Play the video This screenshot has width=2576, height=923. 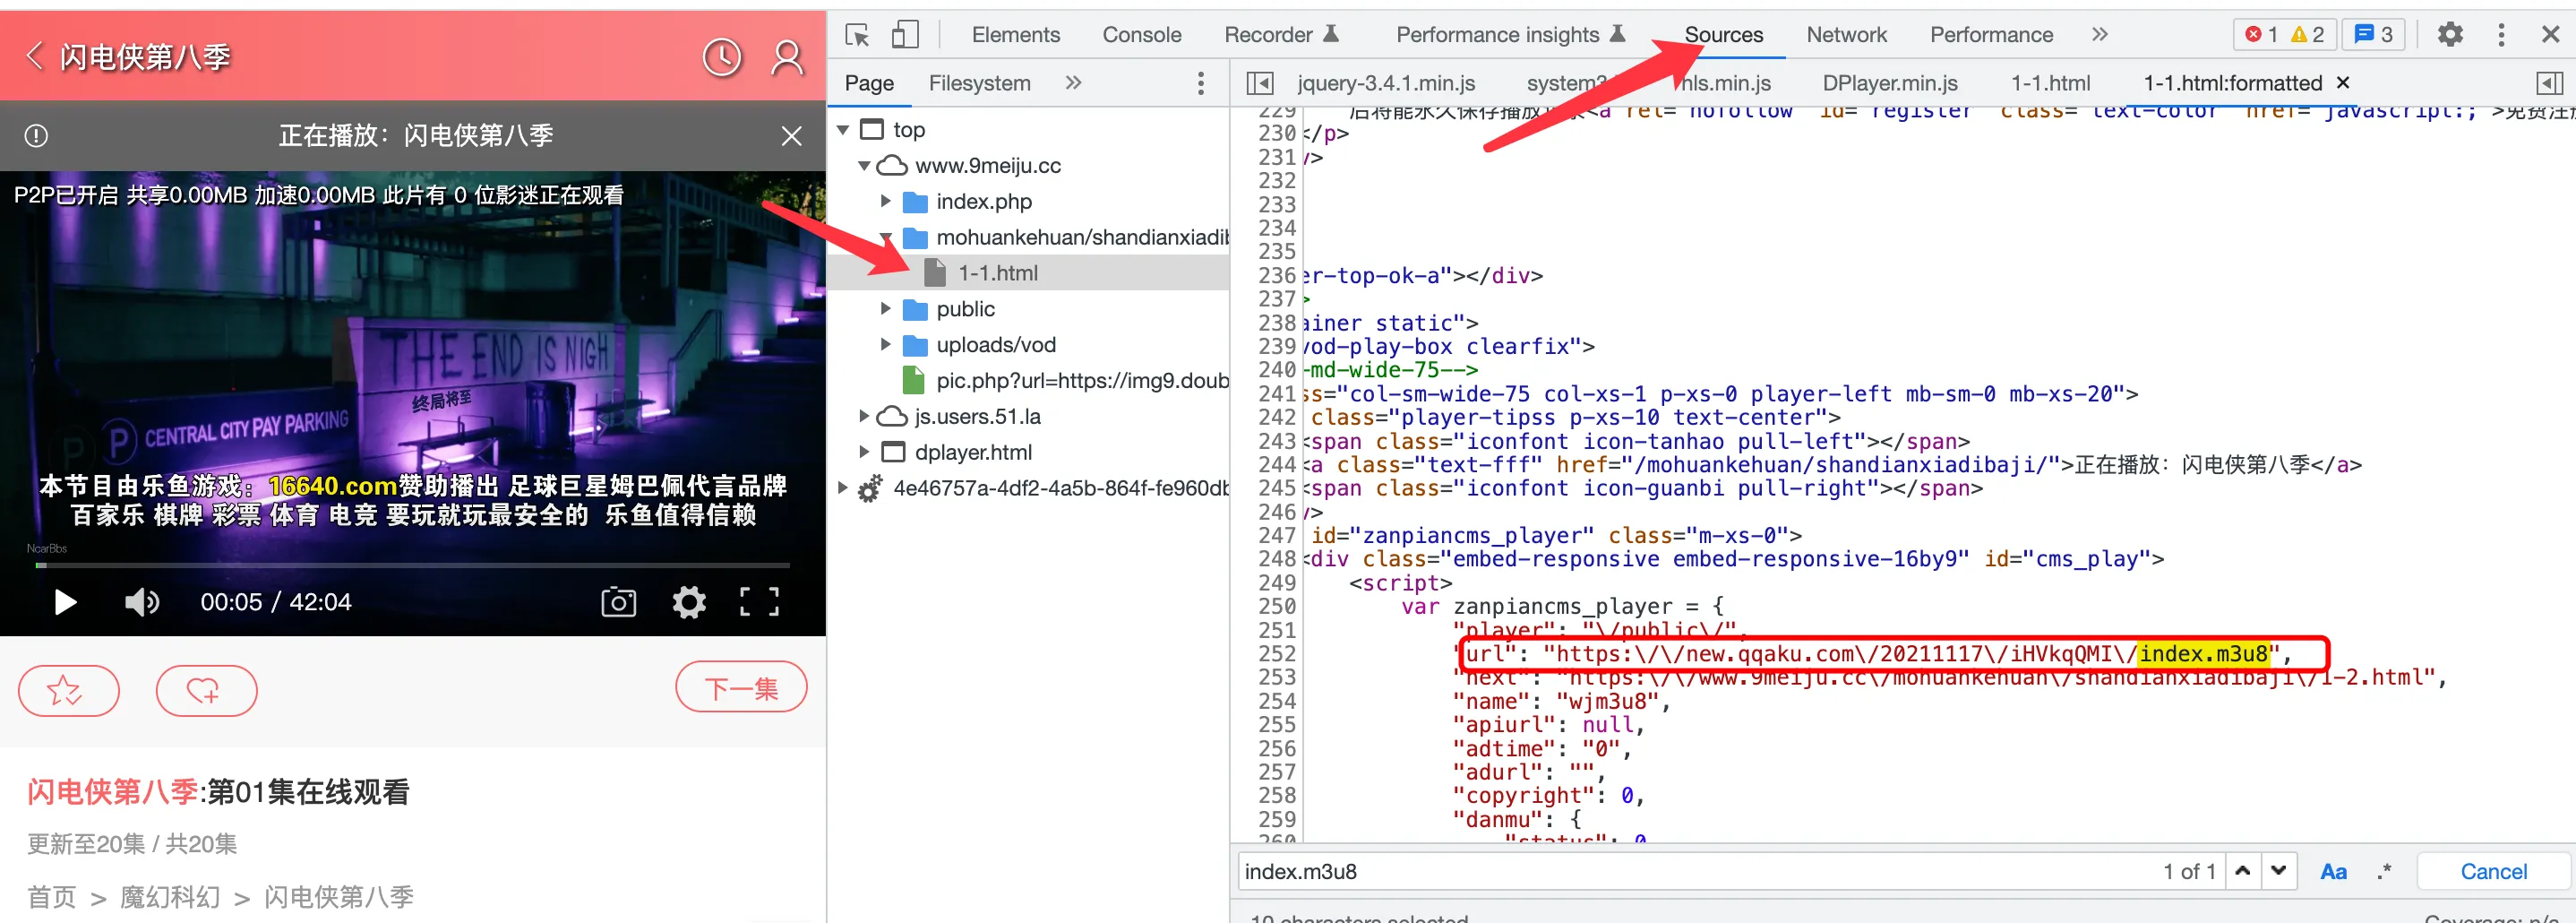pyautogui.click(x=65, y=602)
